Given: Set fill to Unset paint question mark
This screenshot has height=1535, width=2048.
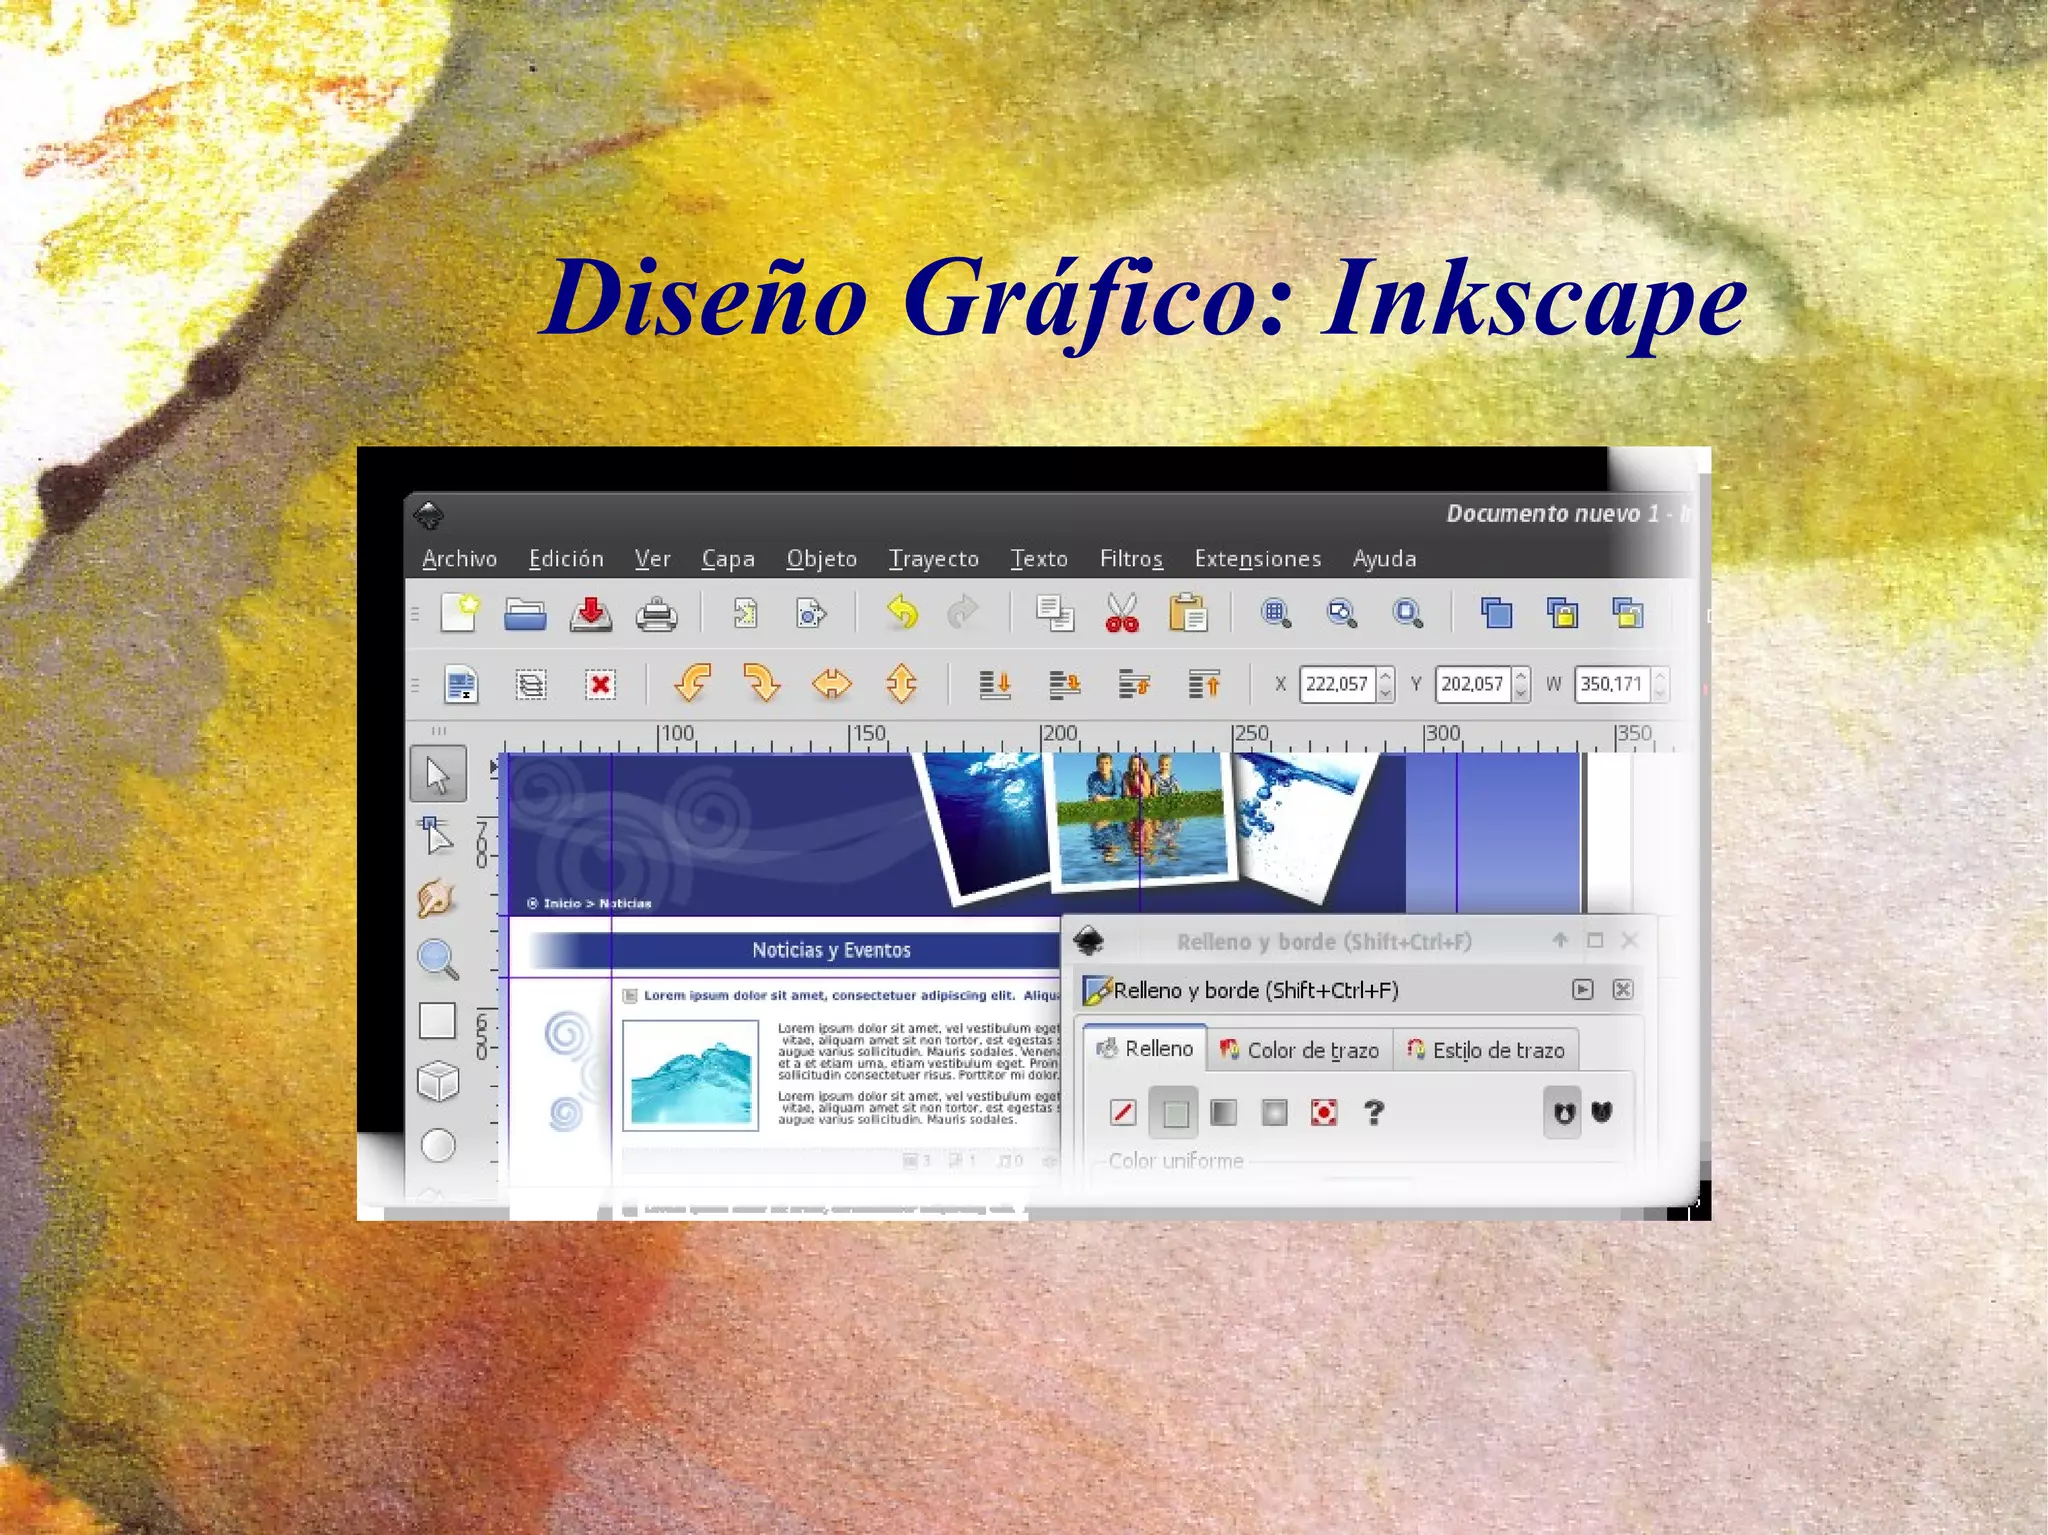Looking at the screenshot, I should click(x=1374, y=1113).
